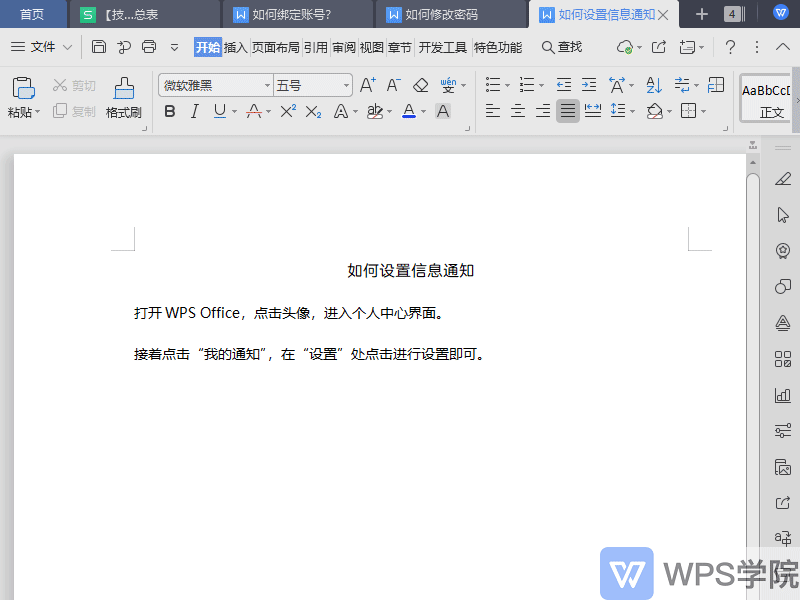Toggle bold formatting
The image size is (800, 600).
(x=170, y=111)
